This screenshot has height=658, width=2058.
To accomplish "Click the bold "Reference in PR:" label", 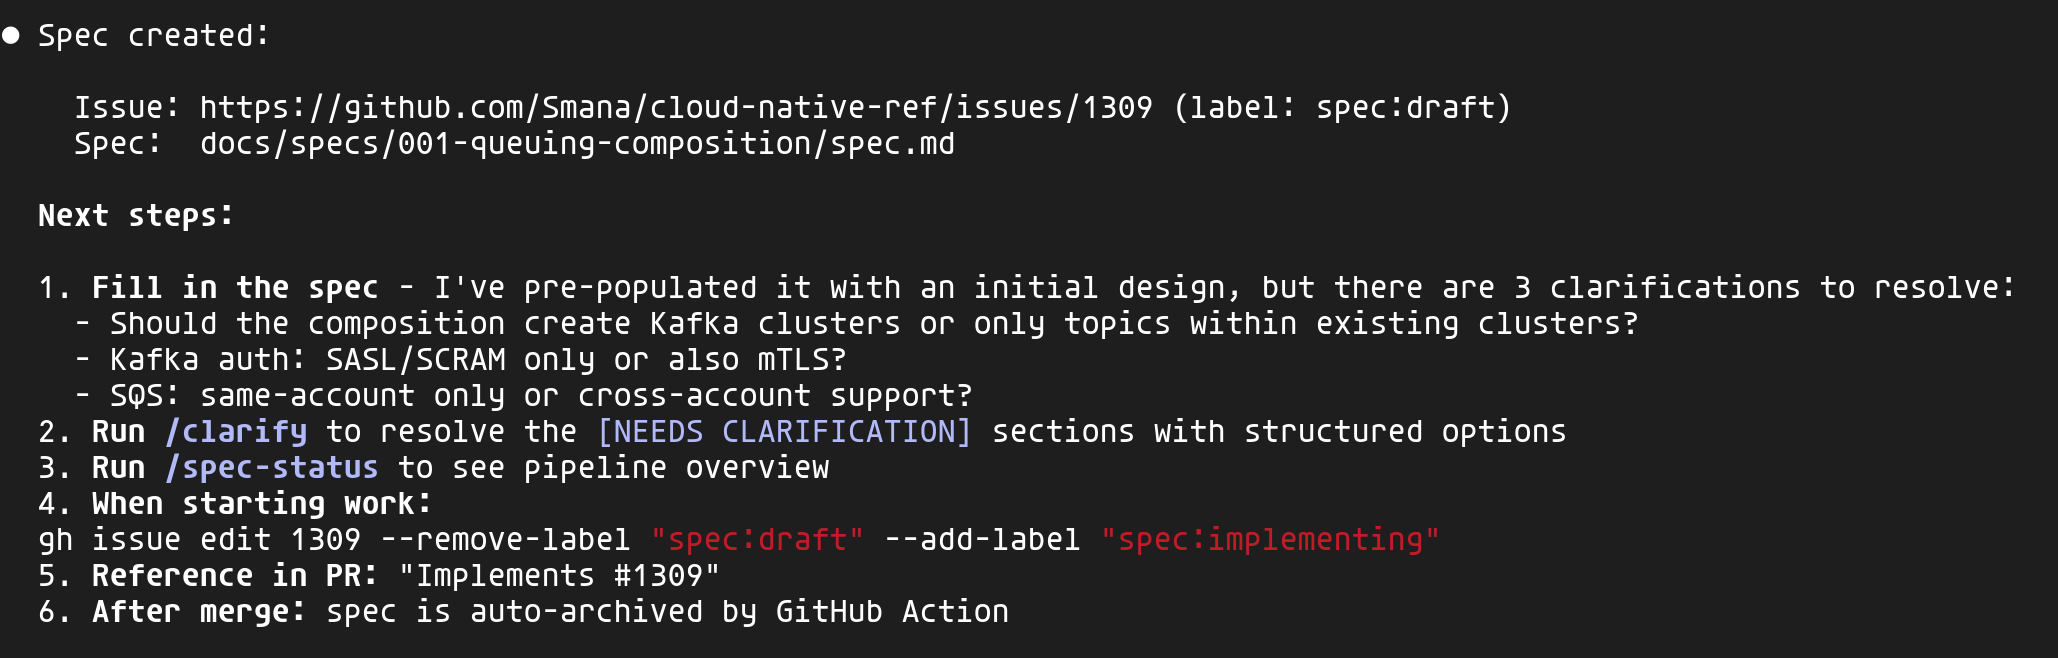I will pos(235,576).
